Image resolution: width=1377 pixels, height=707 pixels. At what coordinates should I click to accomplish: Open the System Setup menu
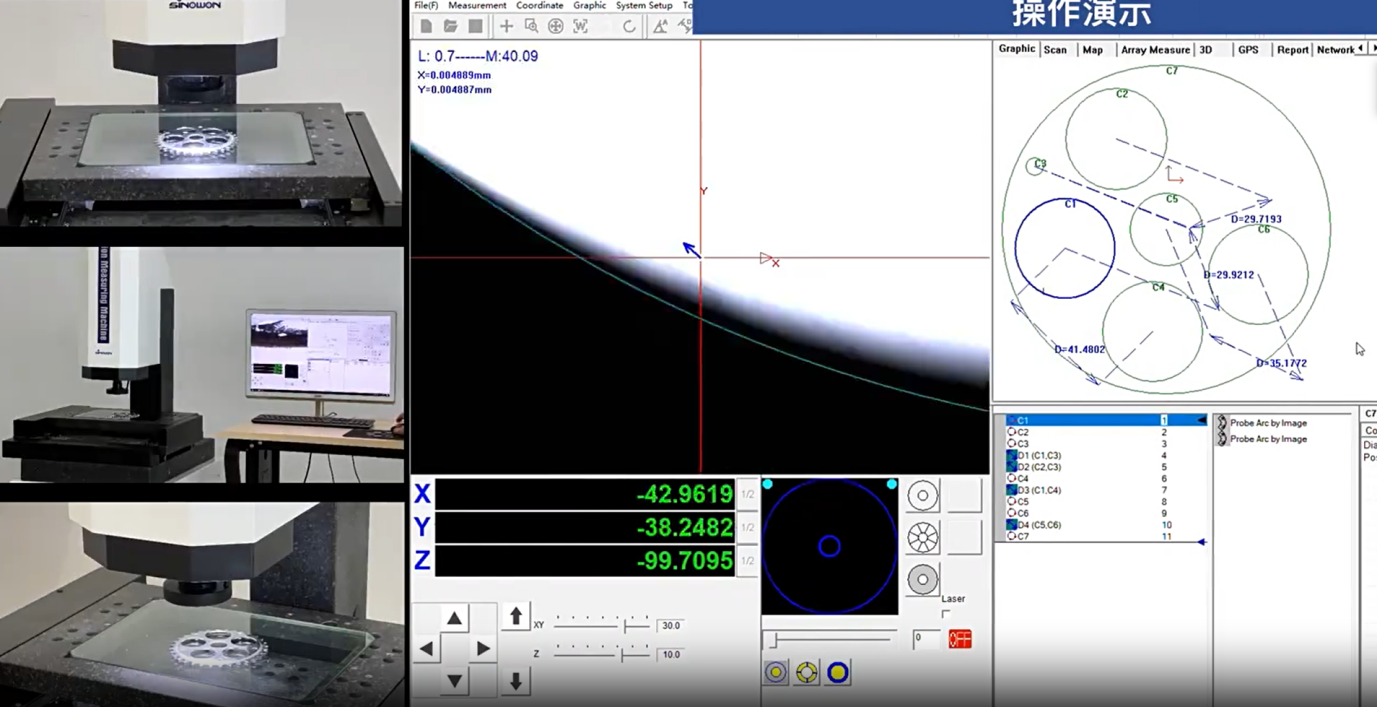[x=644, y=6]
